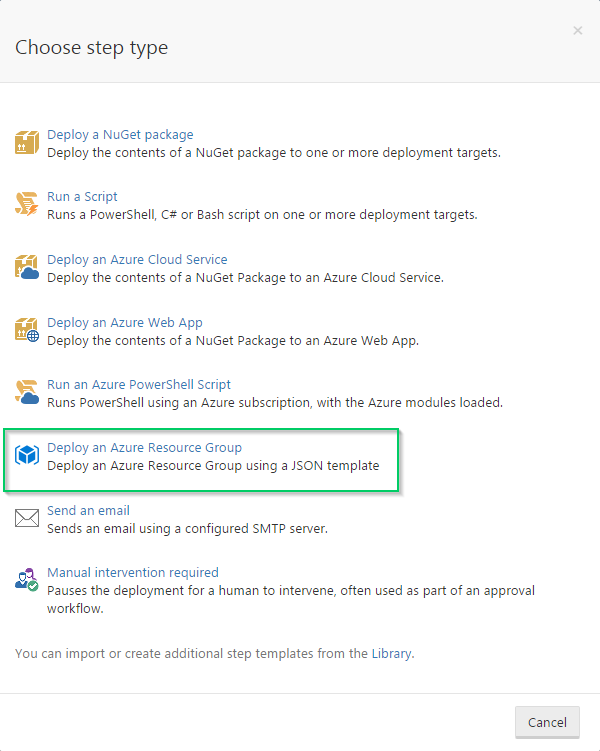Viewport: 600px width, 751px height.
Task: Click the Azure Cloud Service icon
Action: (x=27, y=267)
